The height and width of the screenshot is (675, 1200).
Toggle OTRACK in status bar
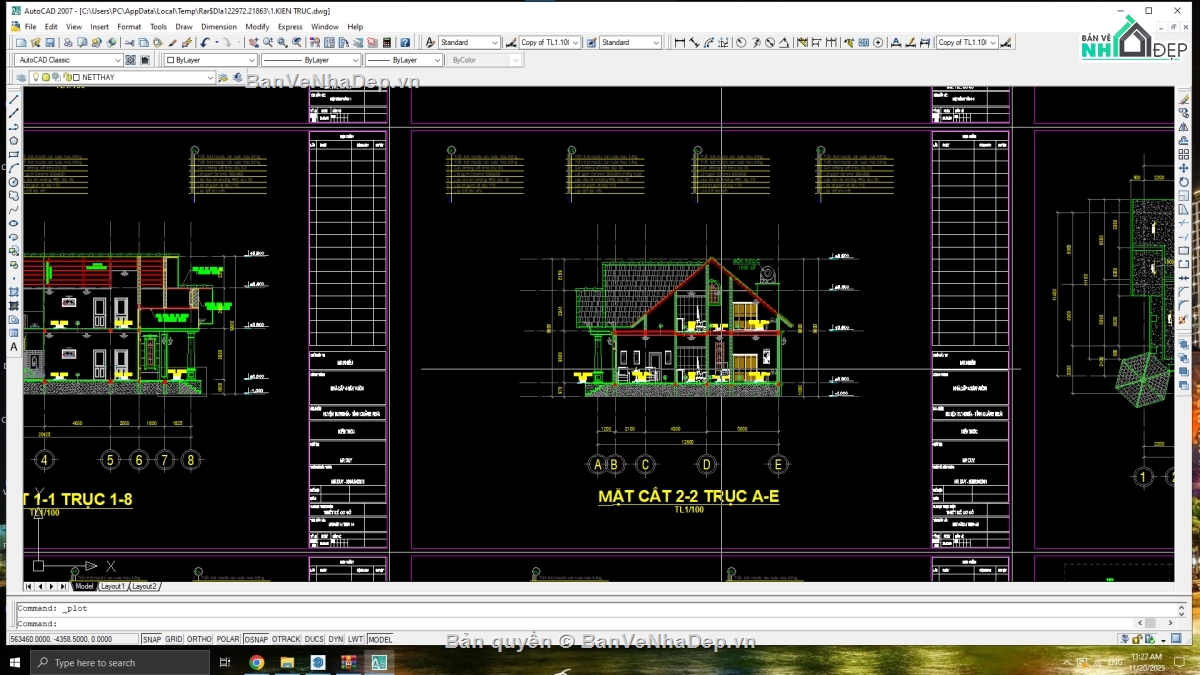point(286,639)
